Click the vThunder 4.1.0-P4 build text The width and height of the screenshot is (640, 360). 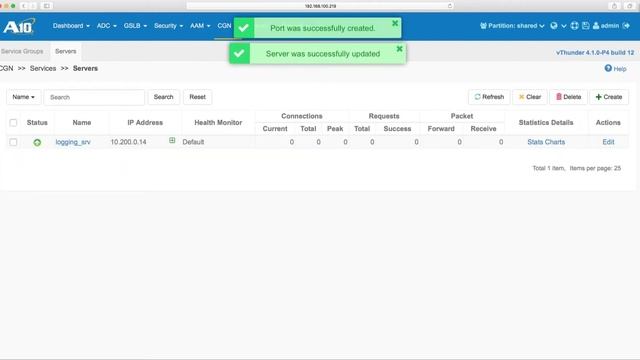595,53
